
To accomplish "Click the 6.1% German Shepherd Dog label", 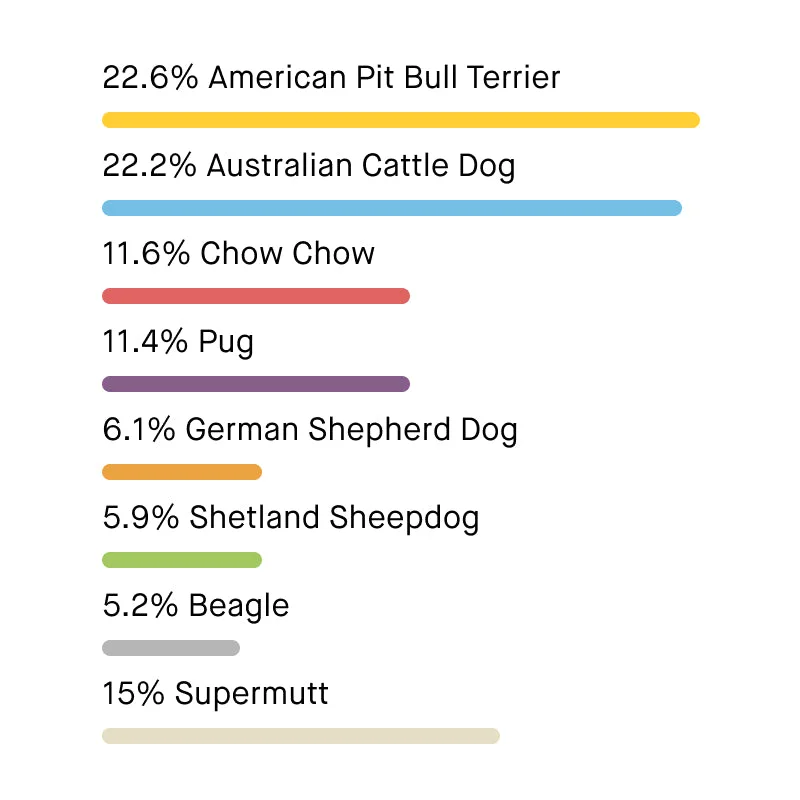I will 310,430.
